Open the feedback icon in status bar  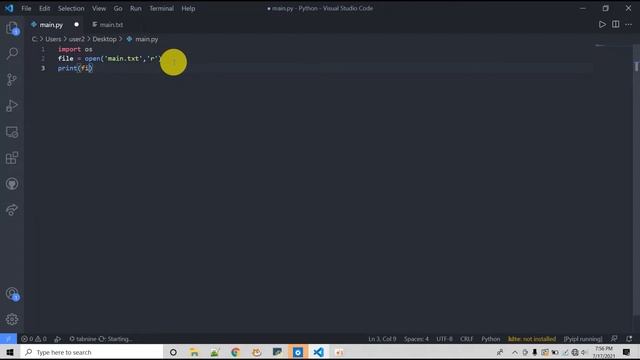point(614,339)
